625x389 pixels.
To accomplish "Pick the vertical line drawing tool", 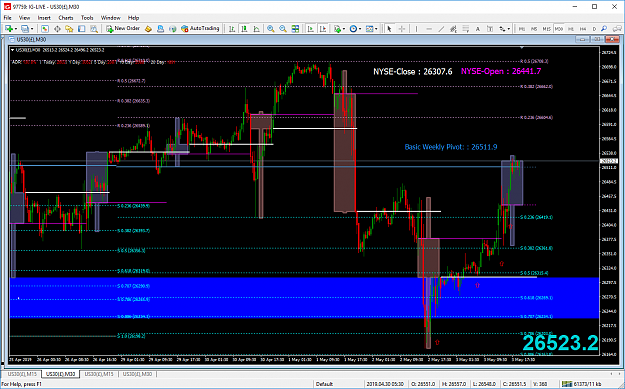I will pos(416,29).
